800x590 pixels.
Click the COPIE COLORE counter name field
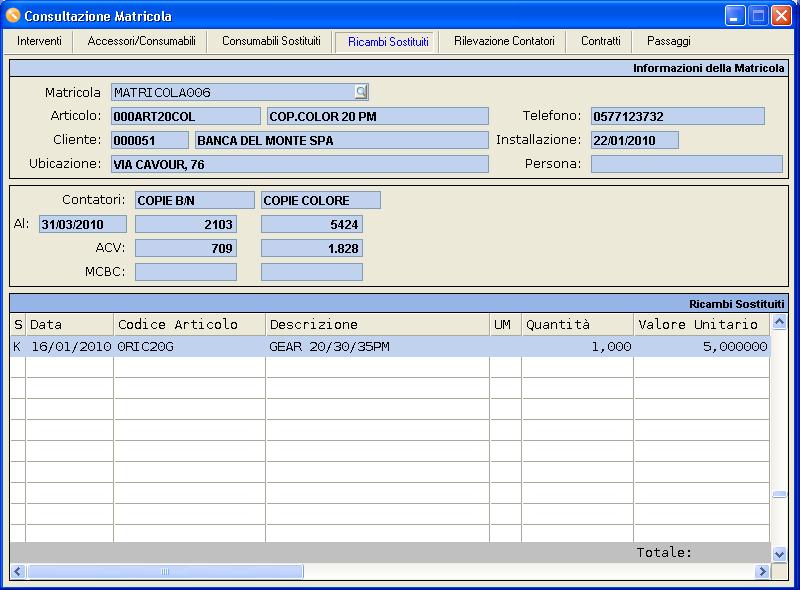320,200
